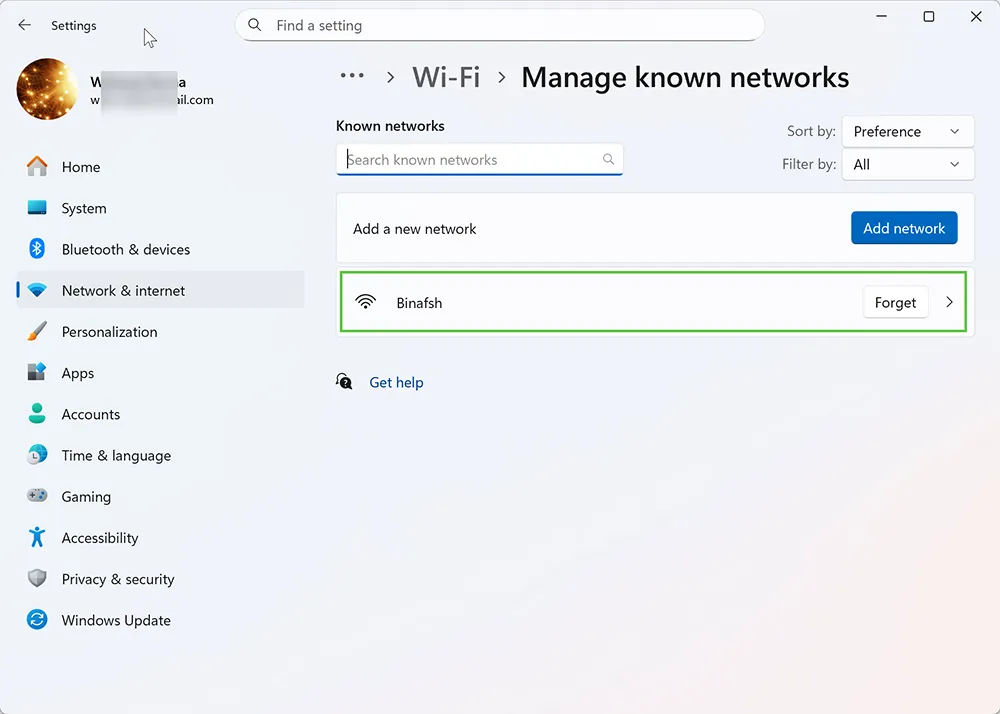The image size is (1000, 714).
Task: Open the Get help link
Action: (x=396, y=382)
